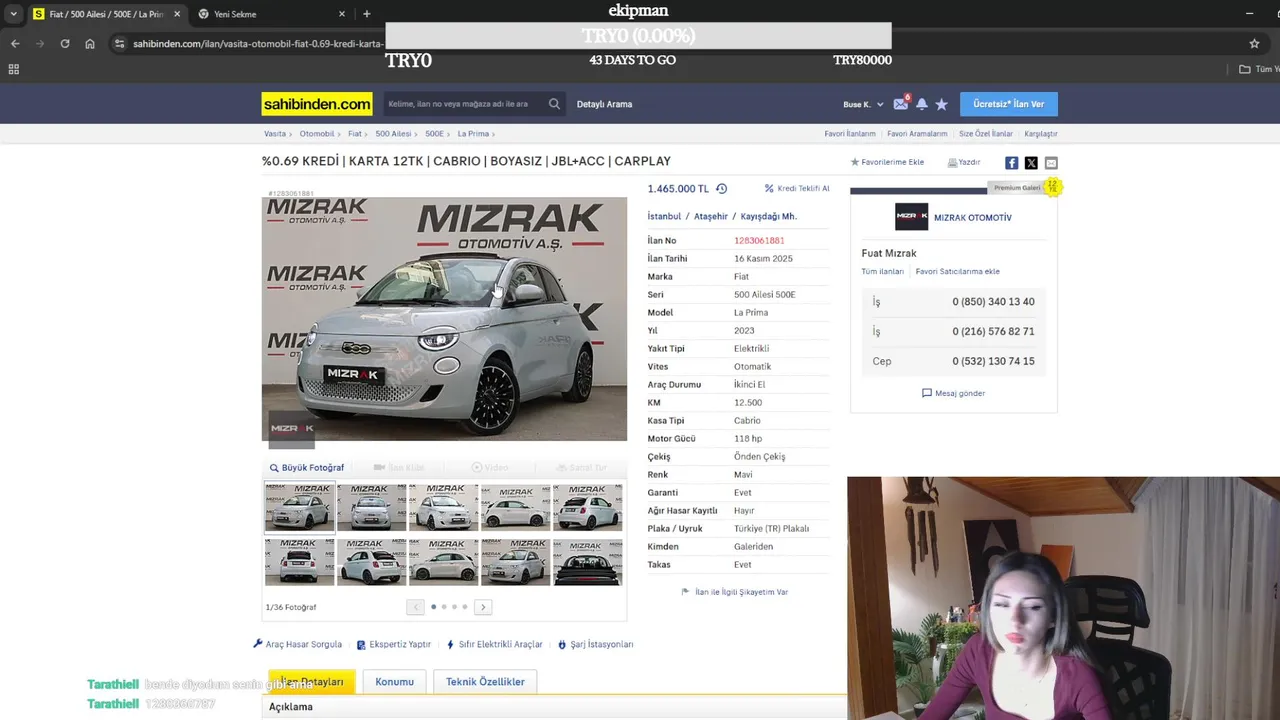Open Araç Hasar Sorgula link
Image resolution: width=1280 pixels, height=720 pixels.
[298, 645]
